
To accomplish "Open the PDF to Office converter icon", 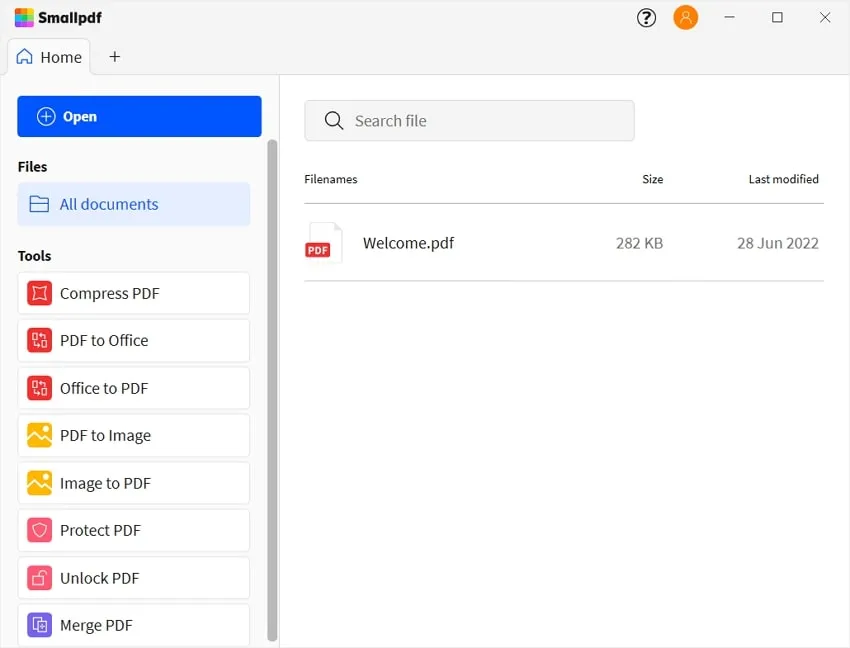I will (39, 340).
